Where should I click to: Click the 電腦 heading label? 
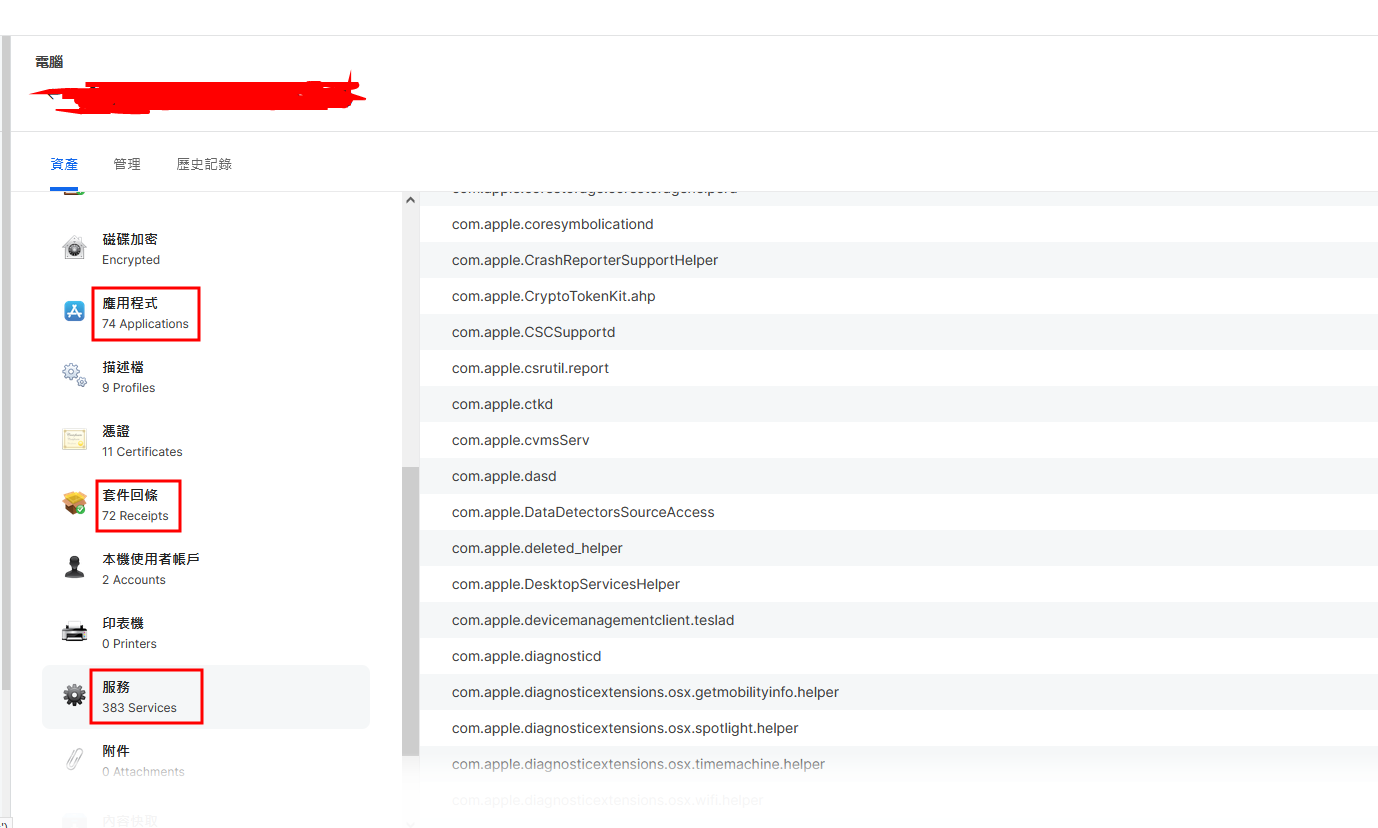pos(49,62)
